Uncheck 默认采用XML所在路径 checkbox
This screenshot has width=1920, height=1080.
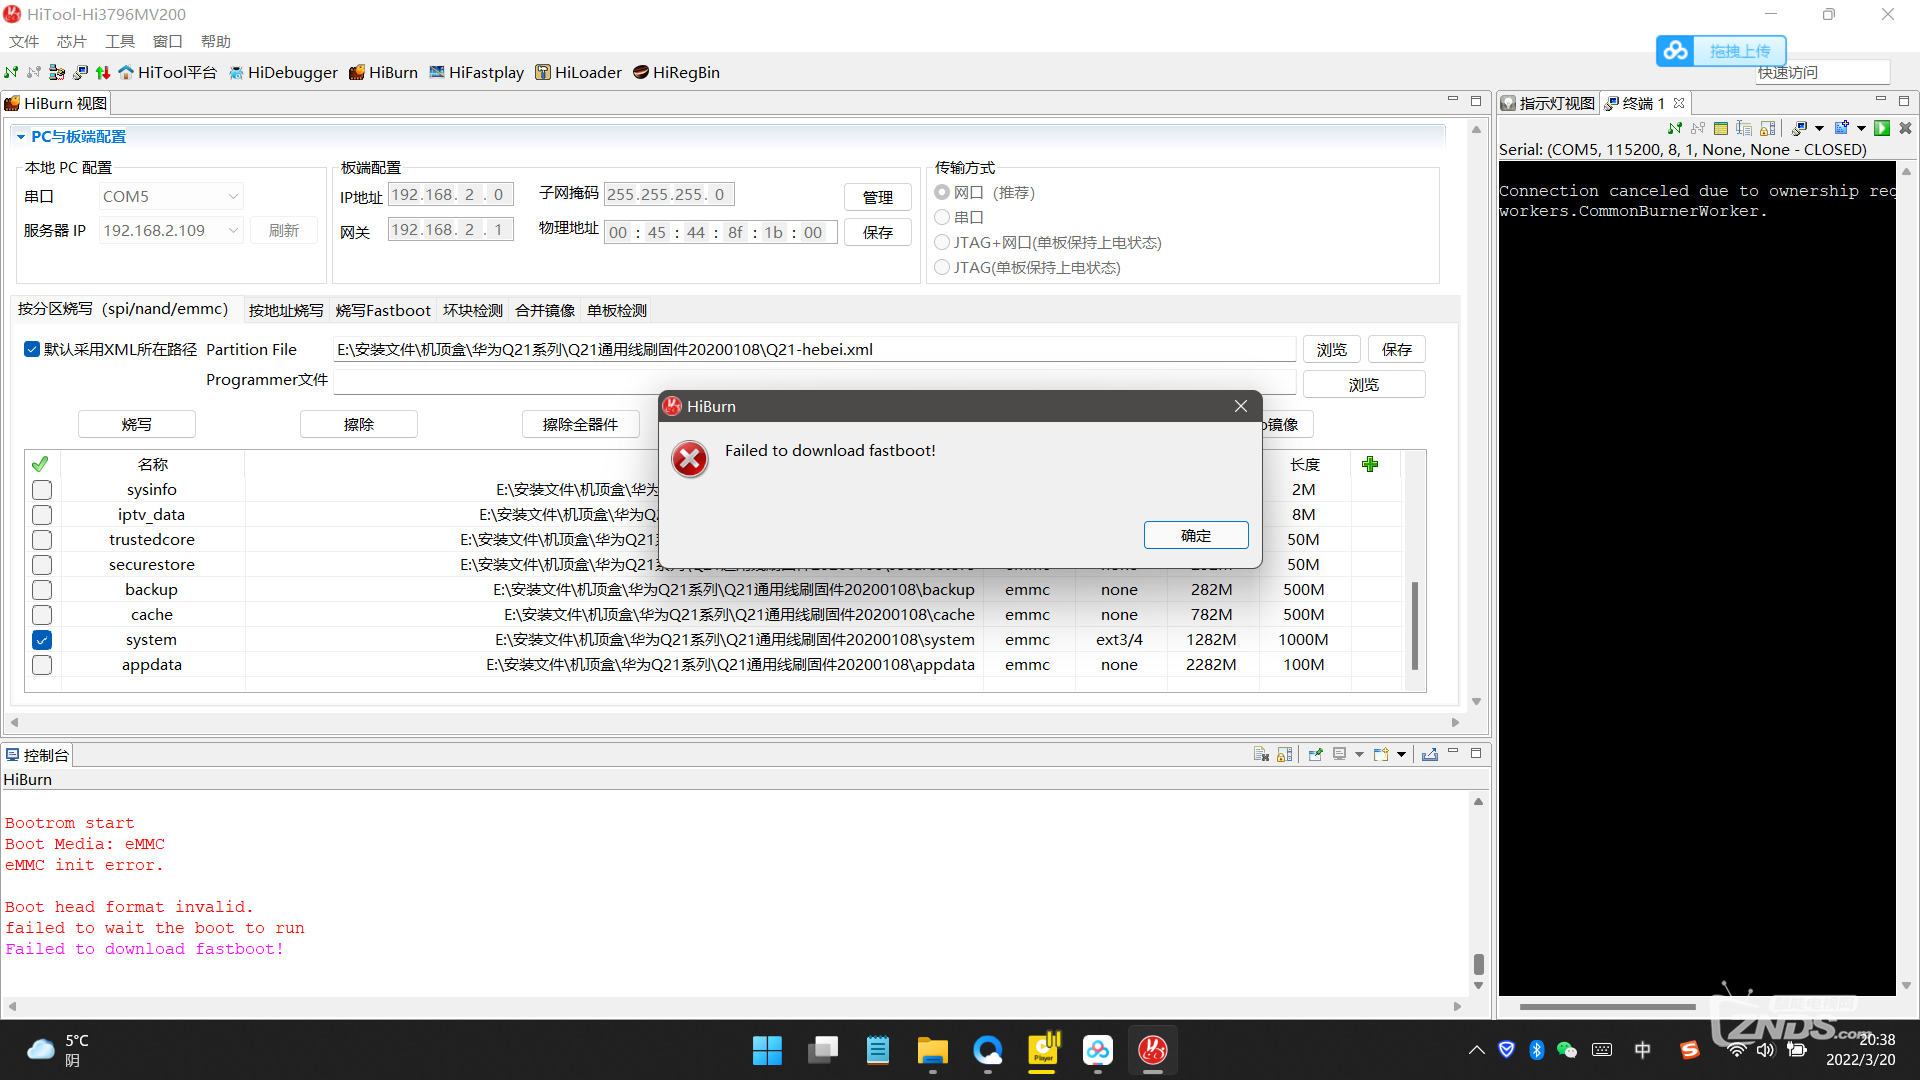(32, 349)
